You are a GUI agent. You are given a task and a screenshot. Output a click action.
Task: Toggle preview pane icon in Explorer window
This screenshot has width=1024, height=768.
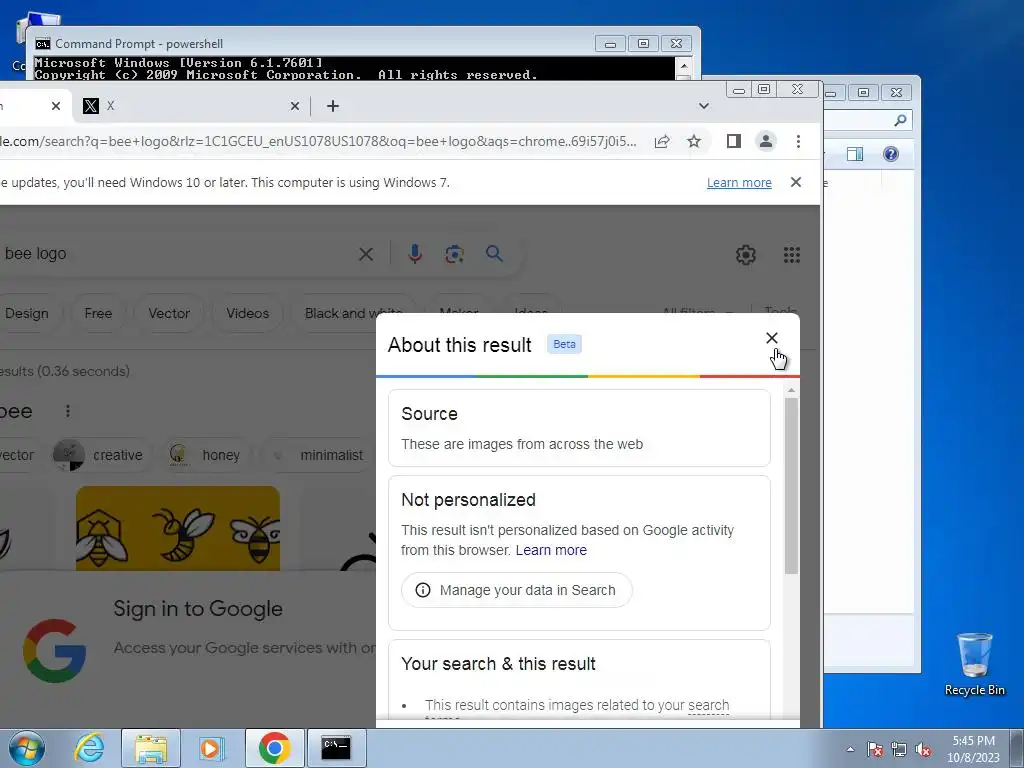coord(854,154)
